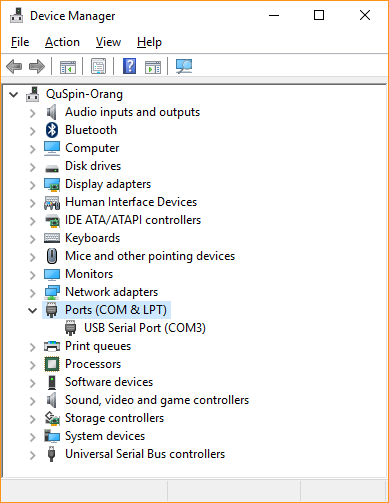Click the Show/Hide Action Pane toolbar icon
This screenshot has width=389, height=503.
point(153,66)
